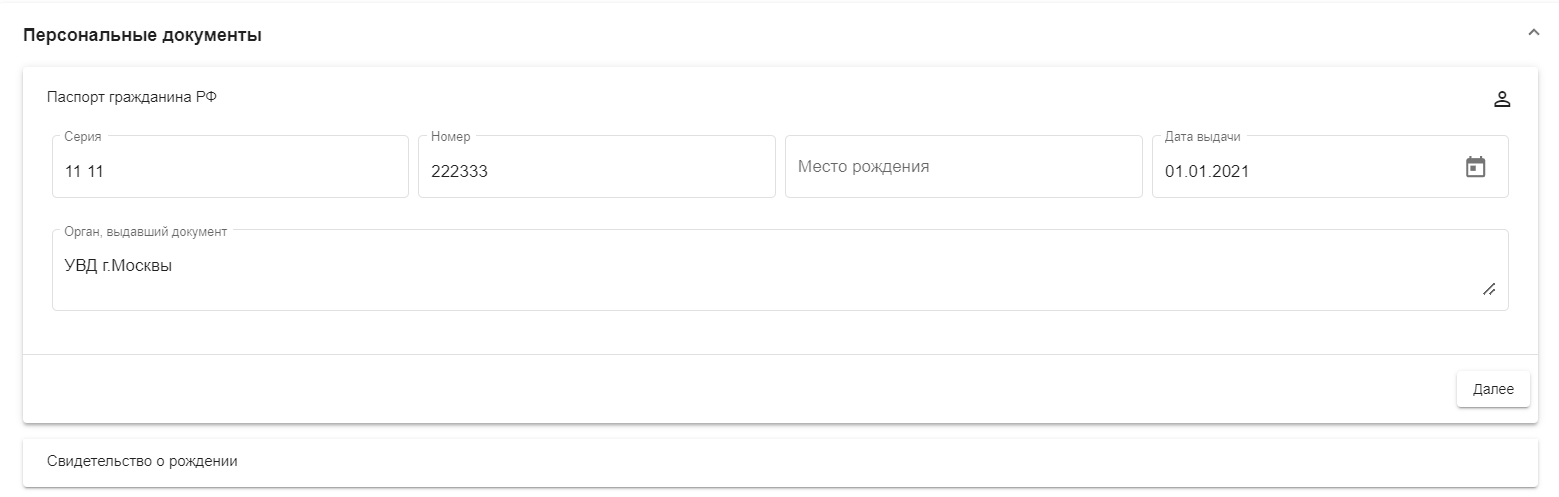
Task: Click the Персональные документы heading
Action: (142, 36)
